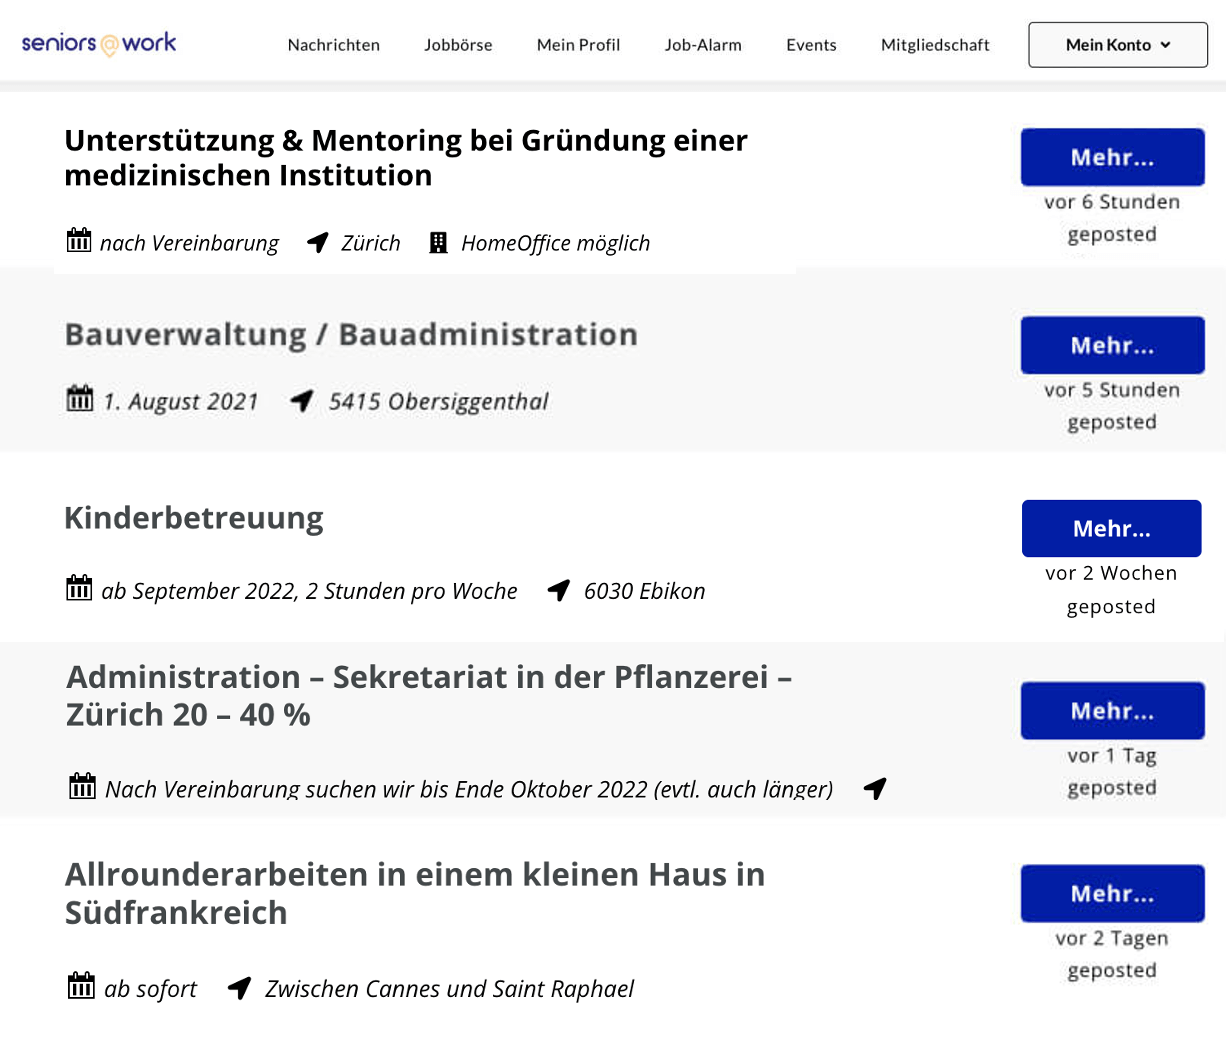The image size is (1226, 1040).
Task: Click building icon beside HomeOffice möglich
Action: click(438, 242)
